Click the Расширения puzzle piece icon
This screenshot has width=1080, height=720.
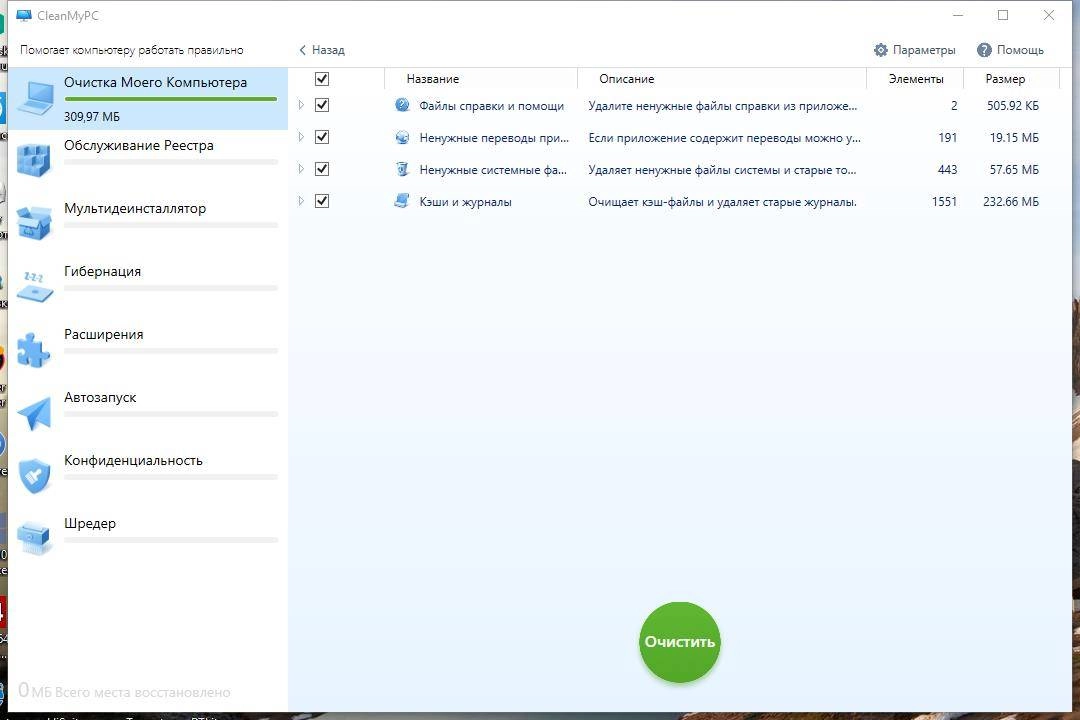33,350
